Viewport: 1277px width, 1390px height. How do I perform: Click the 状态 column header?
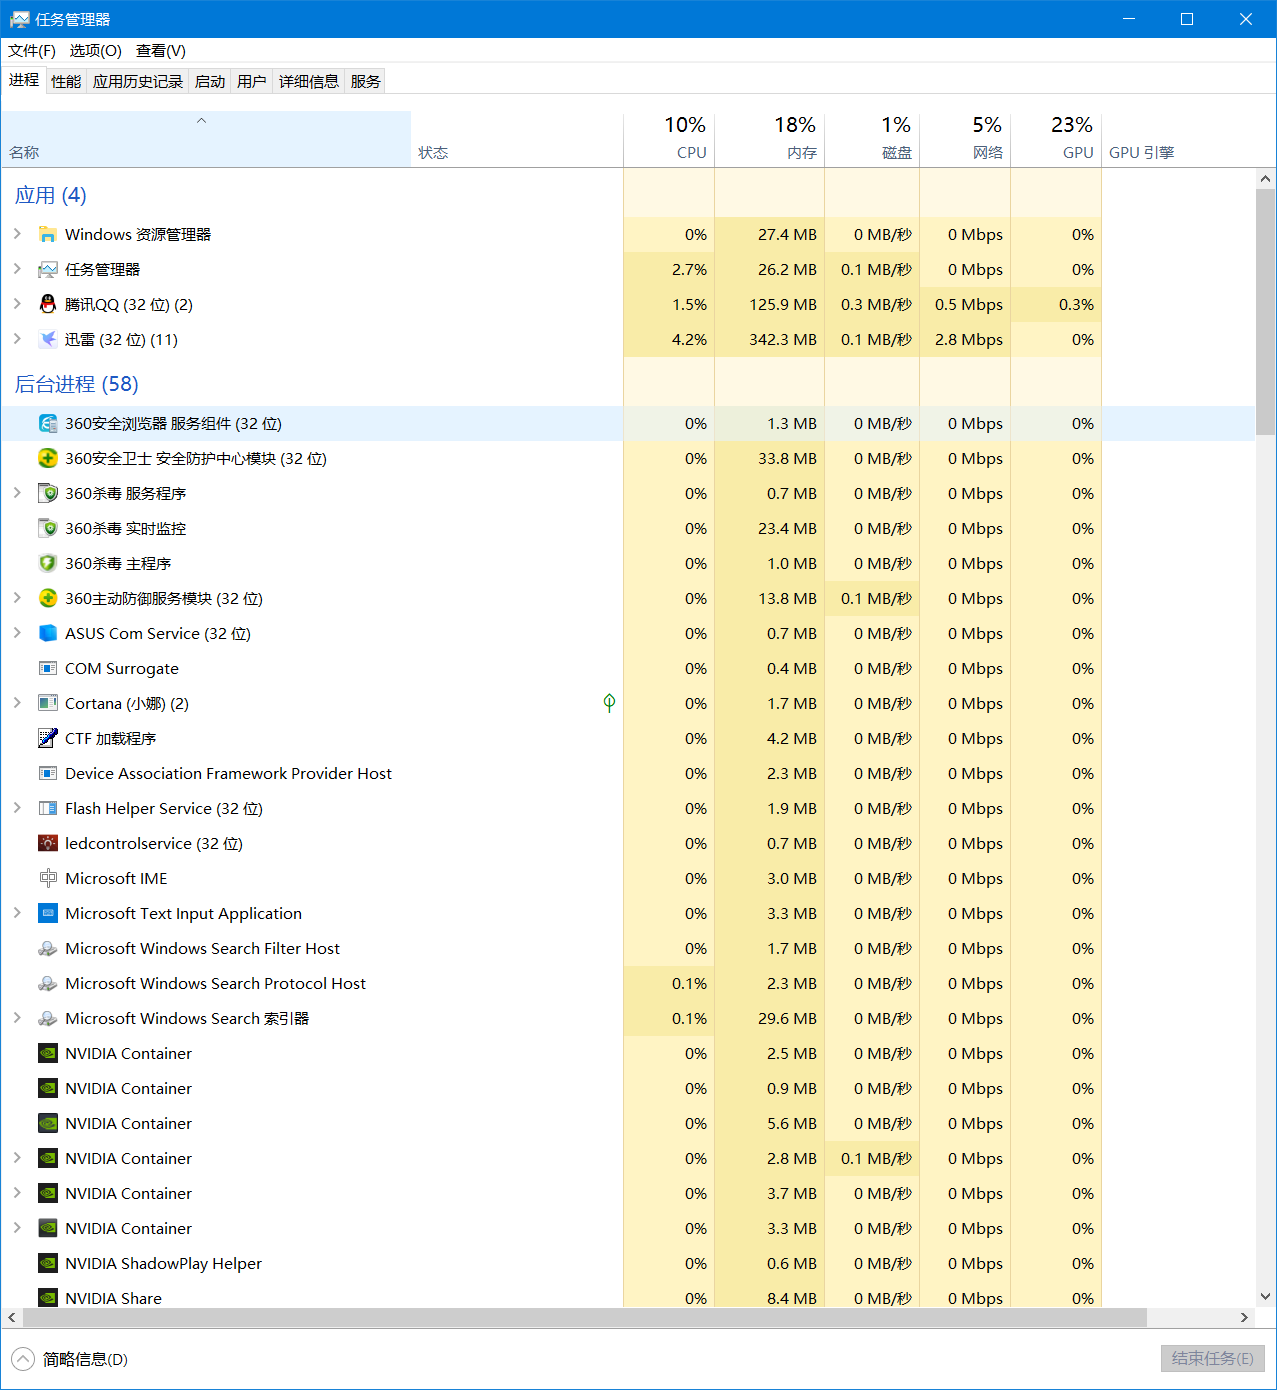[x=517, y=138]
